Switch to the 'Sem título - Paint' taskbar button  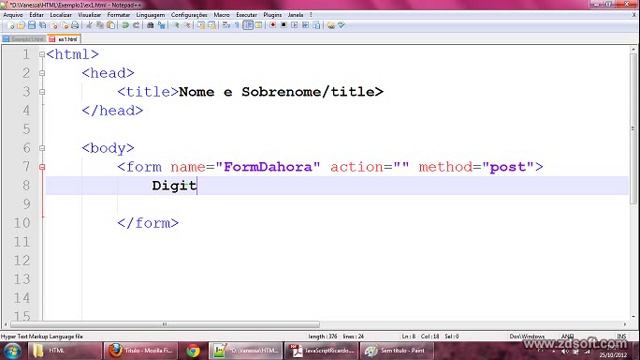point(396,351)
